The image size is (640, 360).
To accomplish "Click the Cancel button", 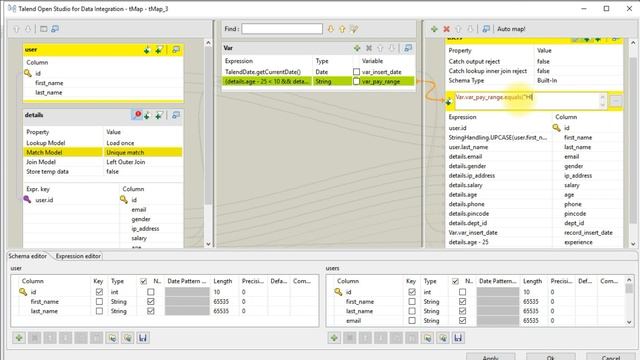I will [611, 357].
